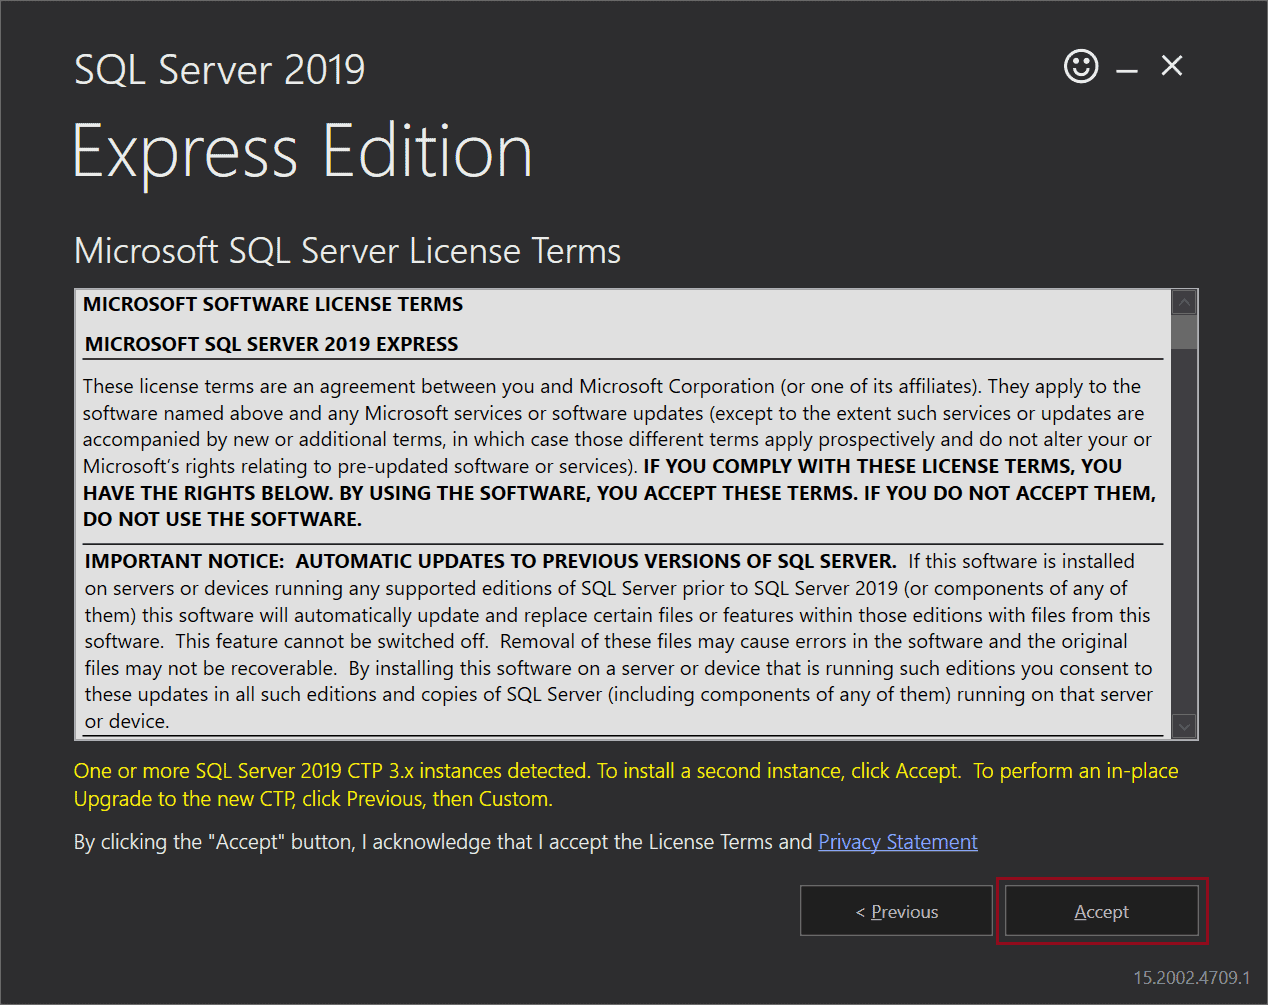The image size is (1268, 1005).
Task: Go back with the Previous button
Action: pyautogui.click(x=896, y=911)
